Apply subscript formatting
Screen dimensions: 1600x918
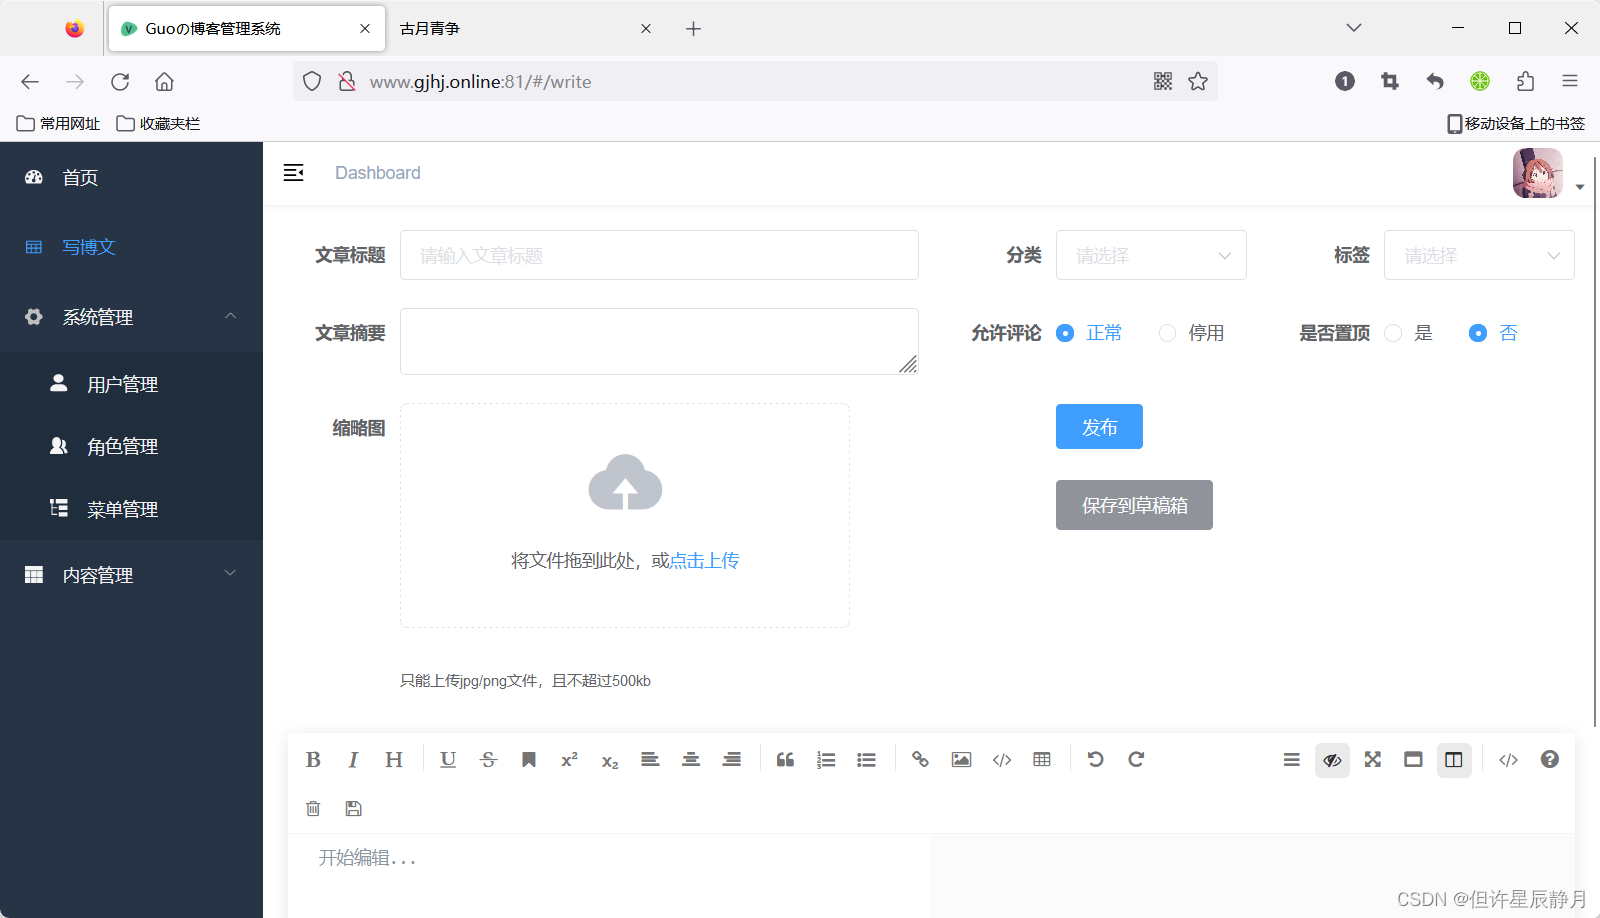pos(610,761)
